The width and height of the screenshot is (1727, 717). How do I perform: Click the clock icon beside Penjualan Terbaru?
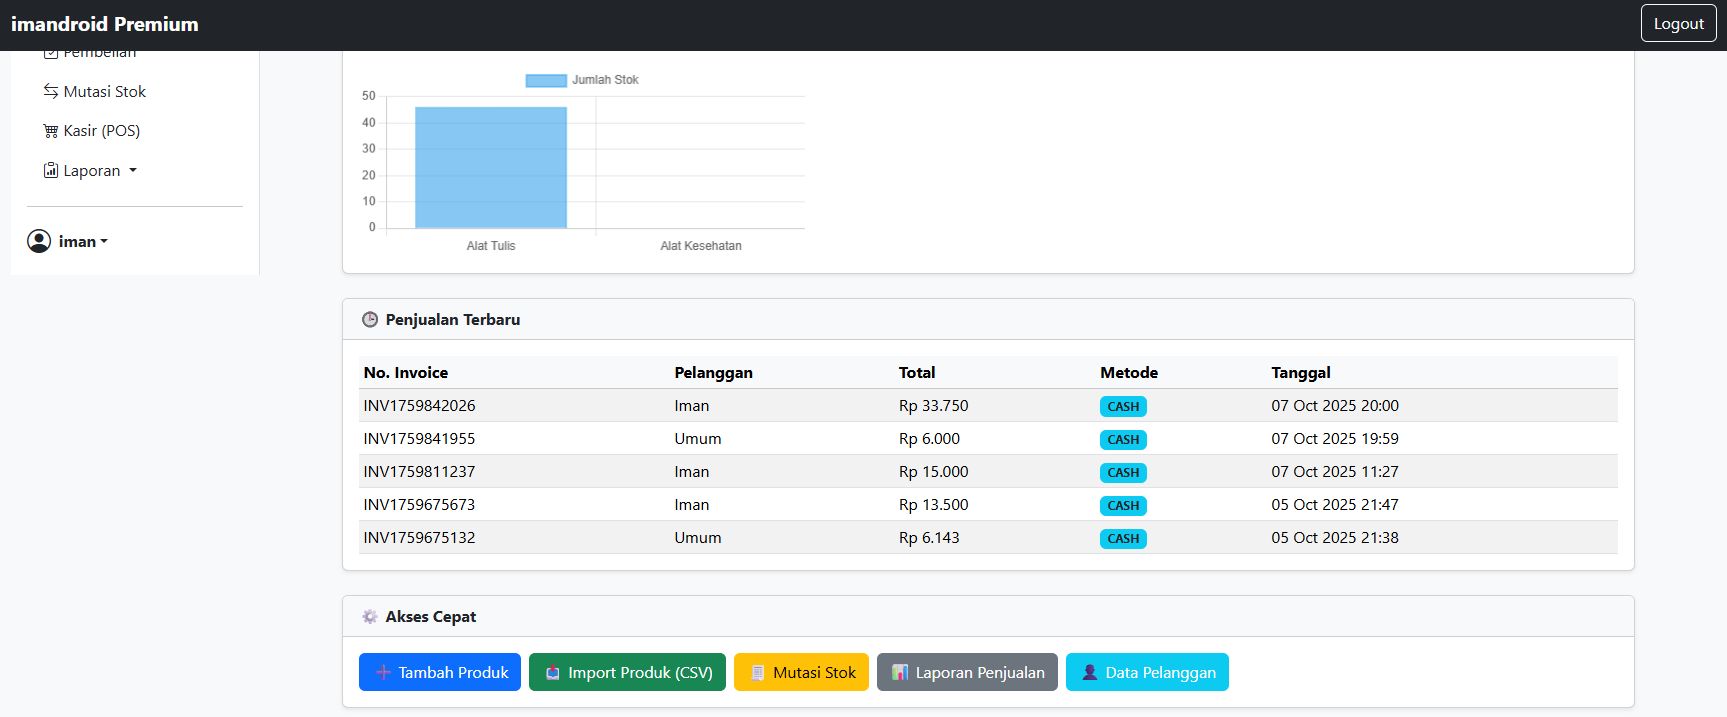370,320
